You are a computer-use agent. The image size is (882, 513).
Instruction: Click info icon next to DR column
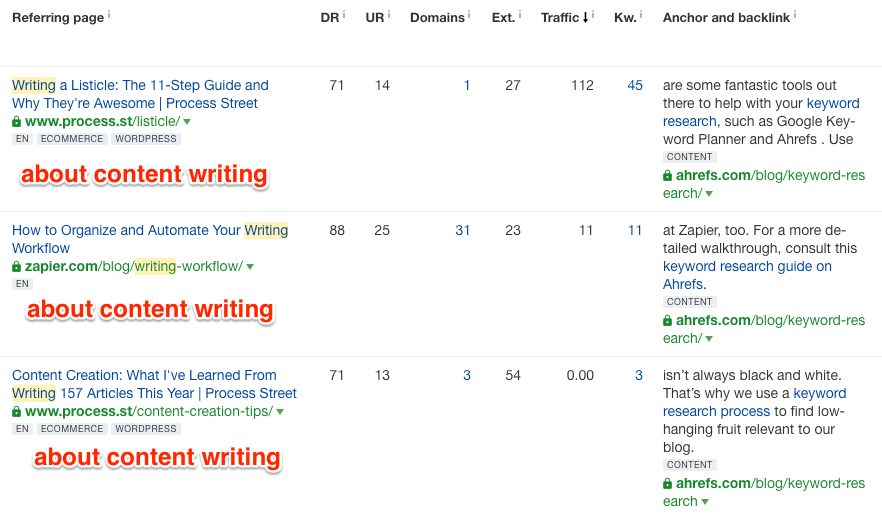coord(344,15)
